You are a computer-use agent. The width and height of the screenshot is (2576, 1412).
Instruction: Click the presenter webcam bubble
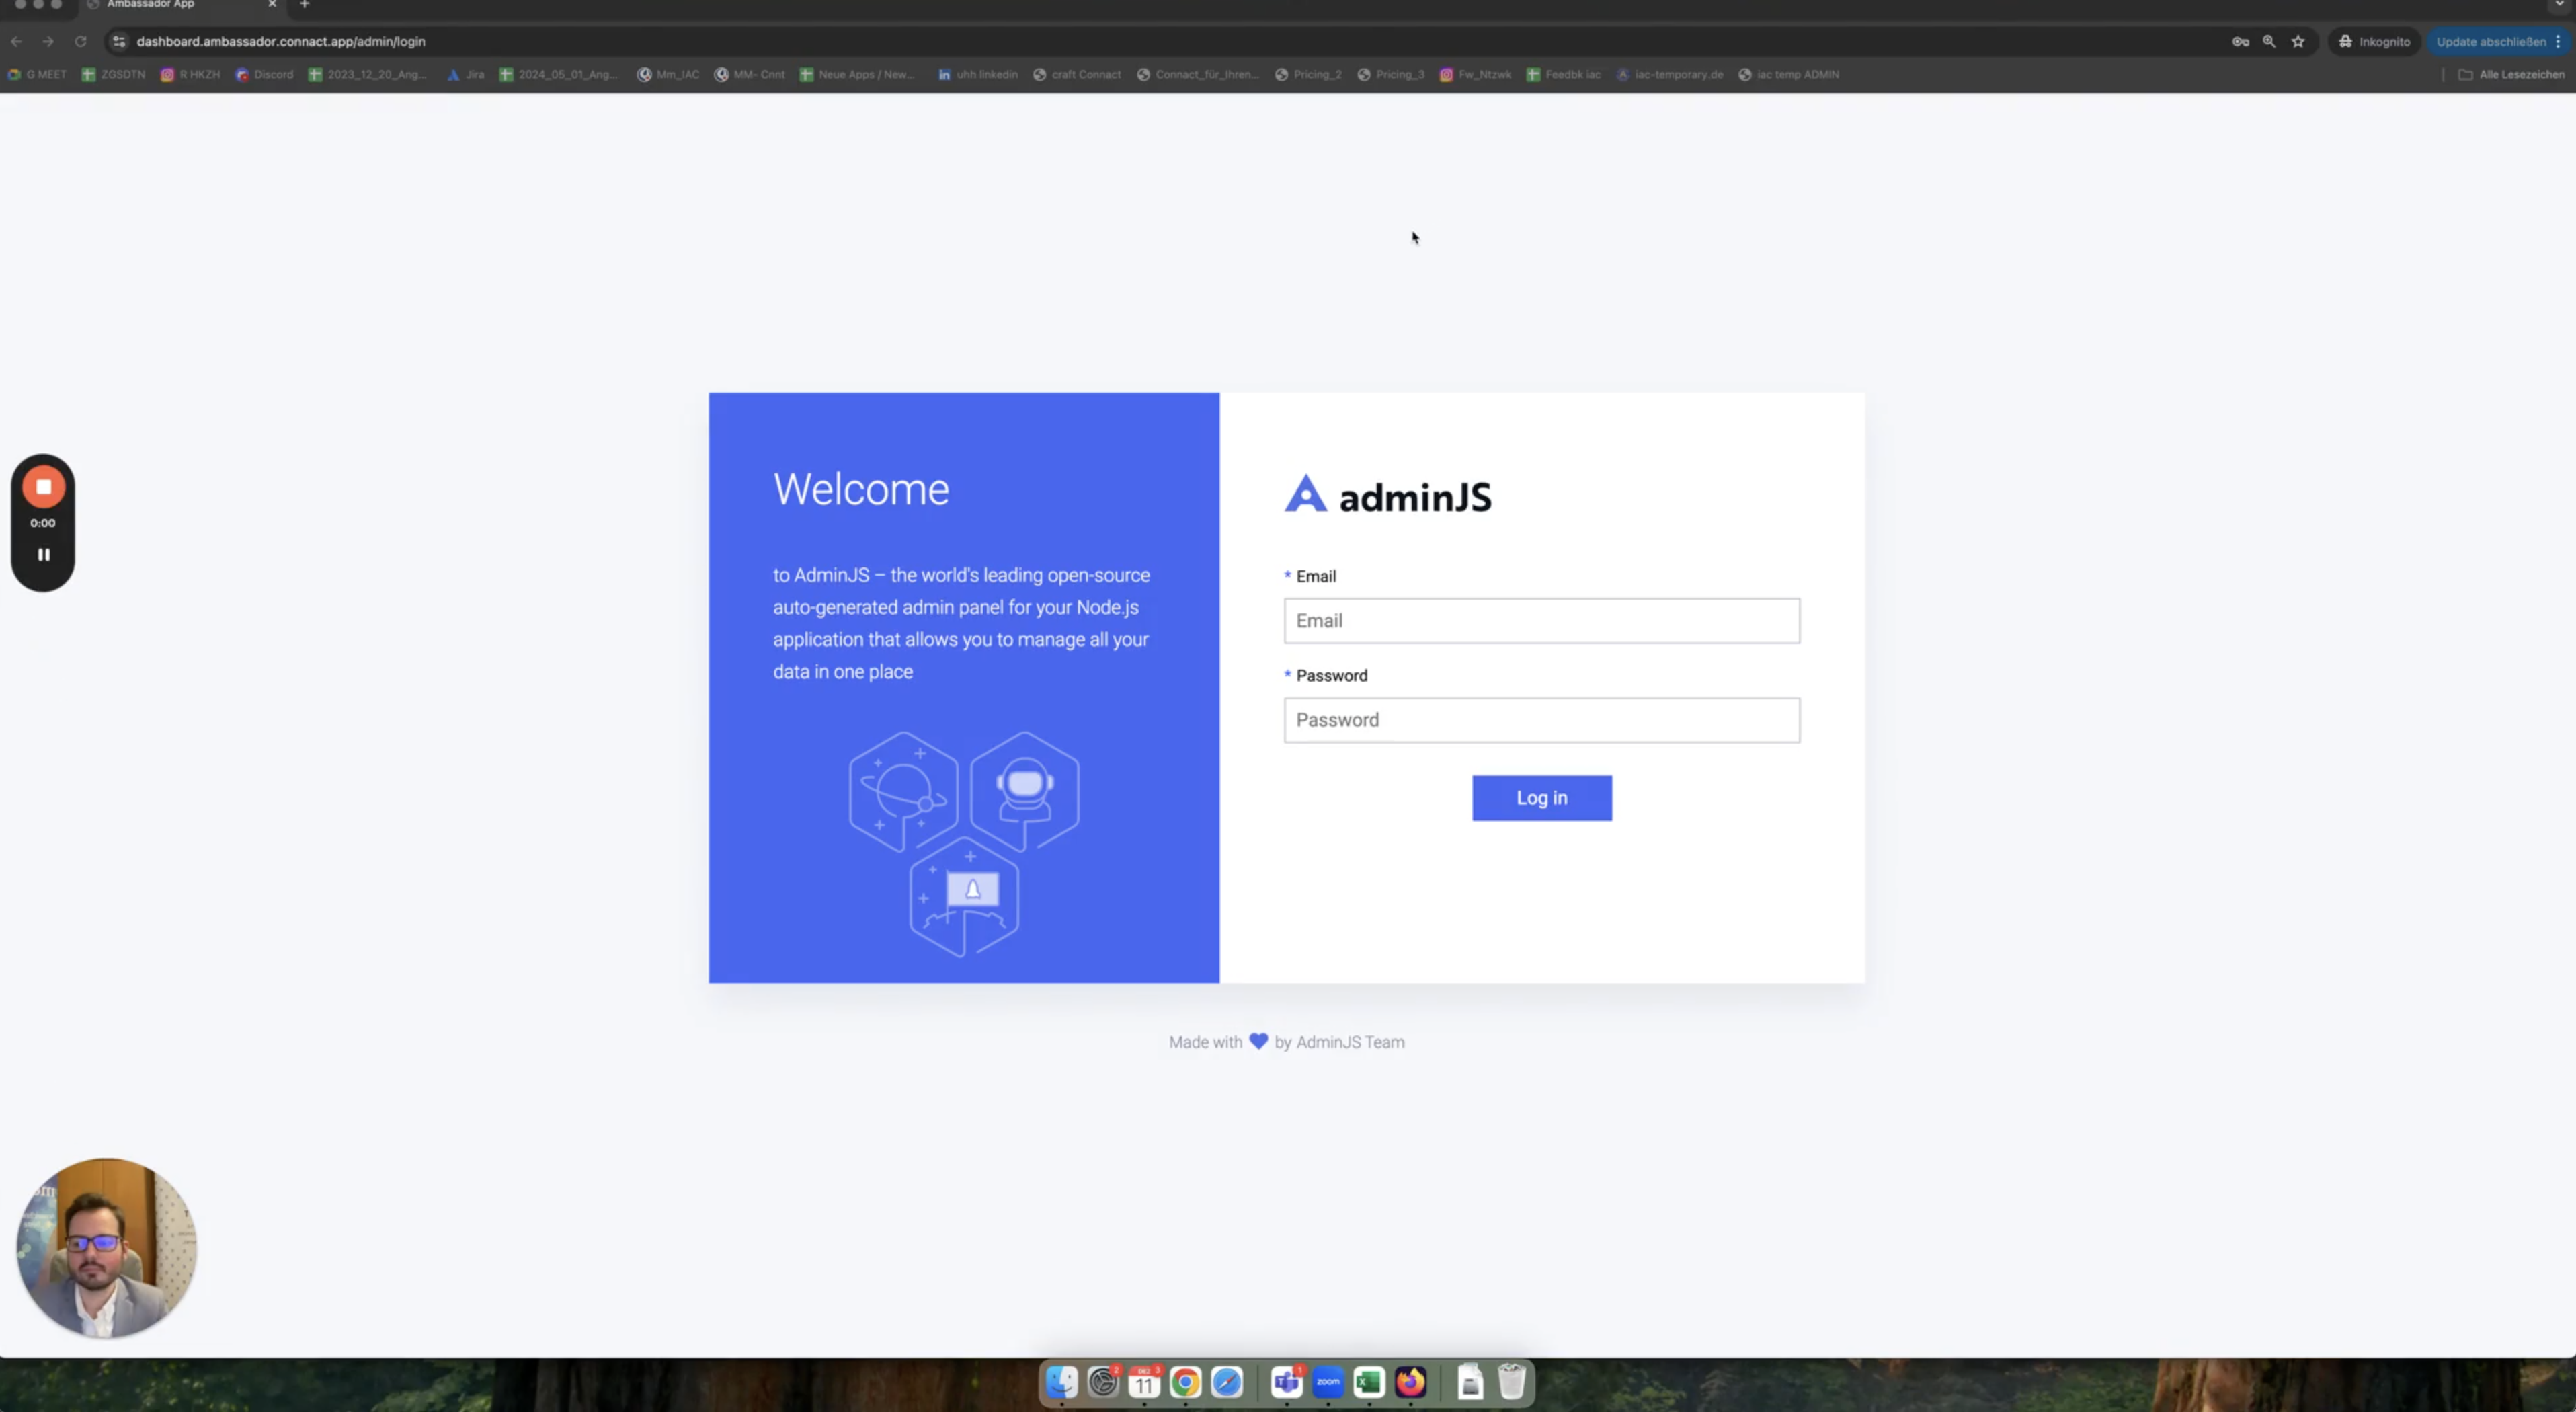[x=106, y=1248]
